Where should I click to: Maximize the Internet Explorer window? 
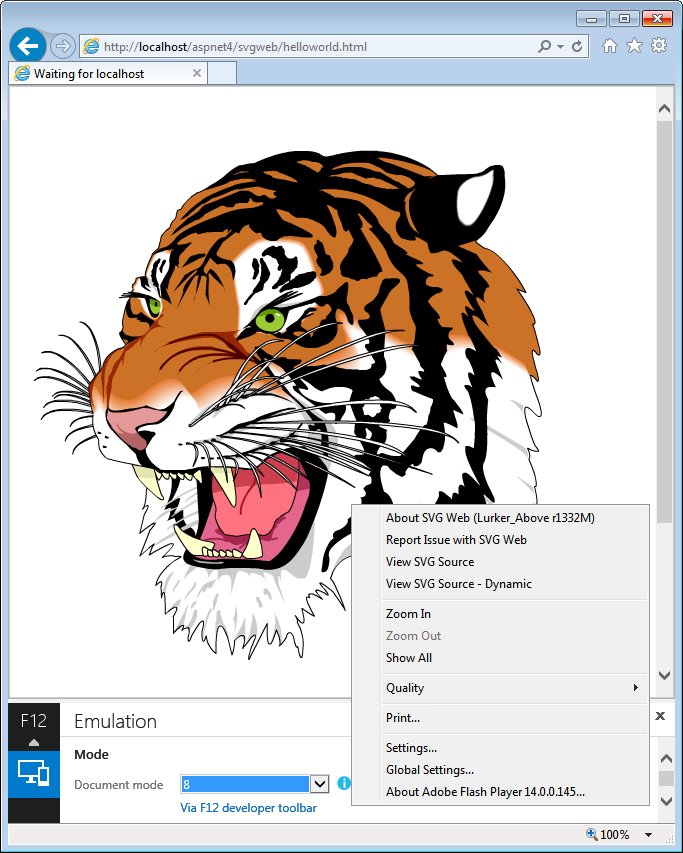coord(624,18)
